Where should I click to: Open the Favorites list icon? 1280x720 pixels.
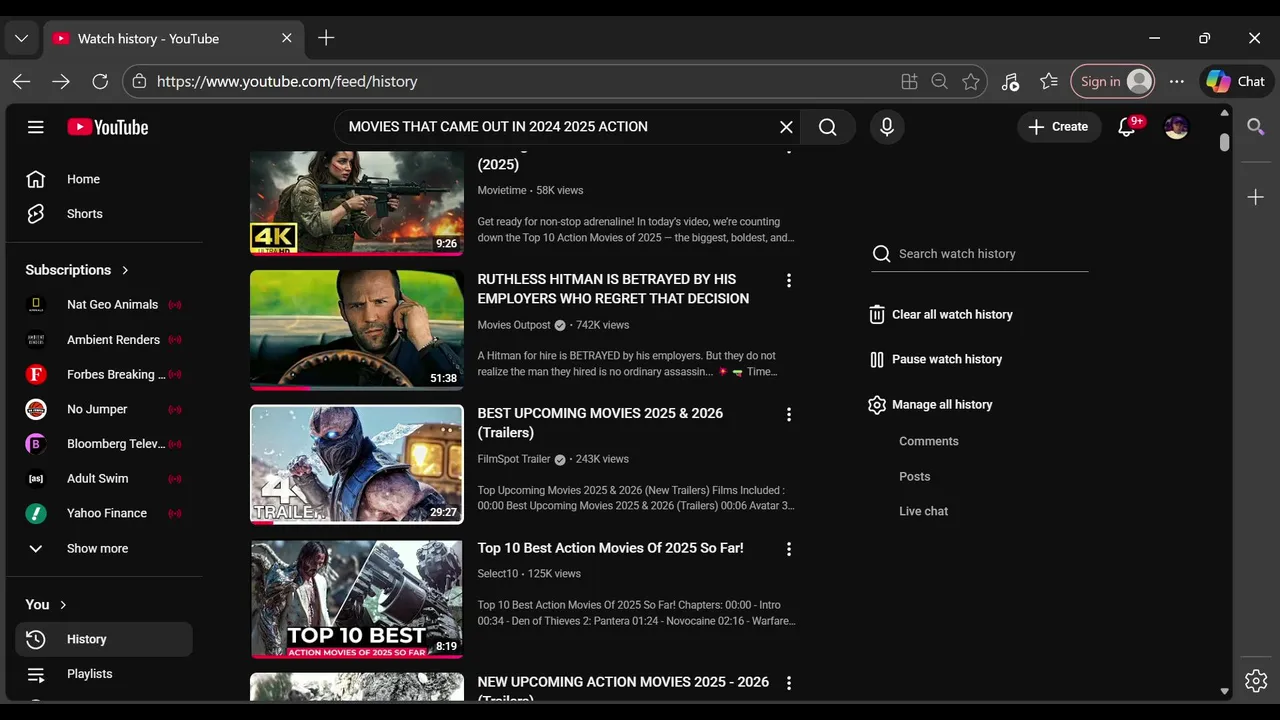1048,82
